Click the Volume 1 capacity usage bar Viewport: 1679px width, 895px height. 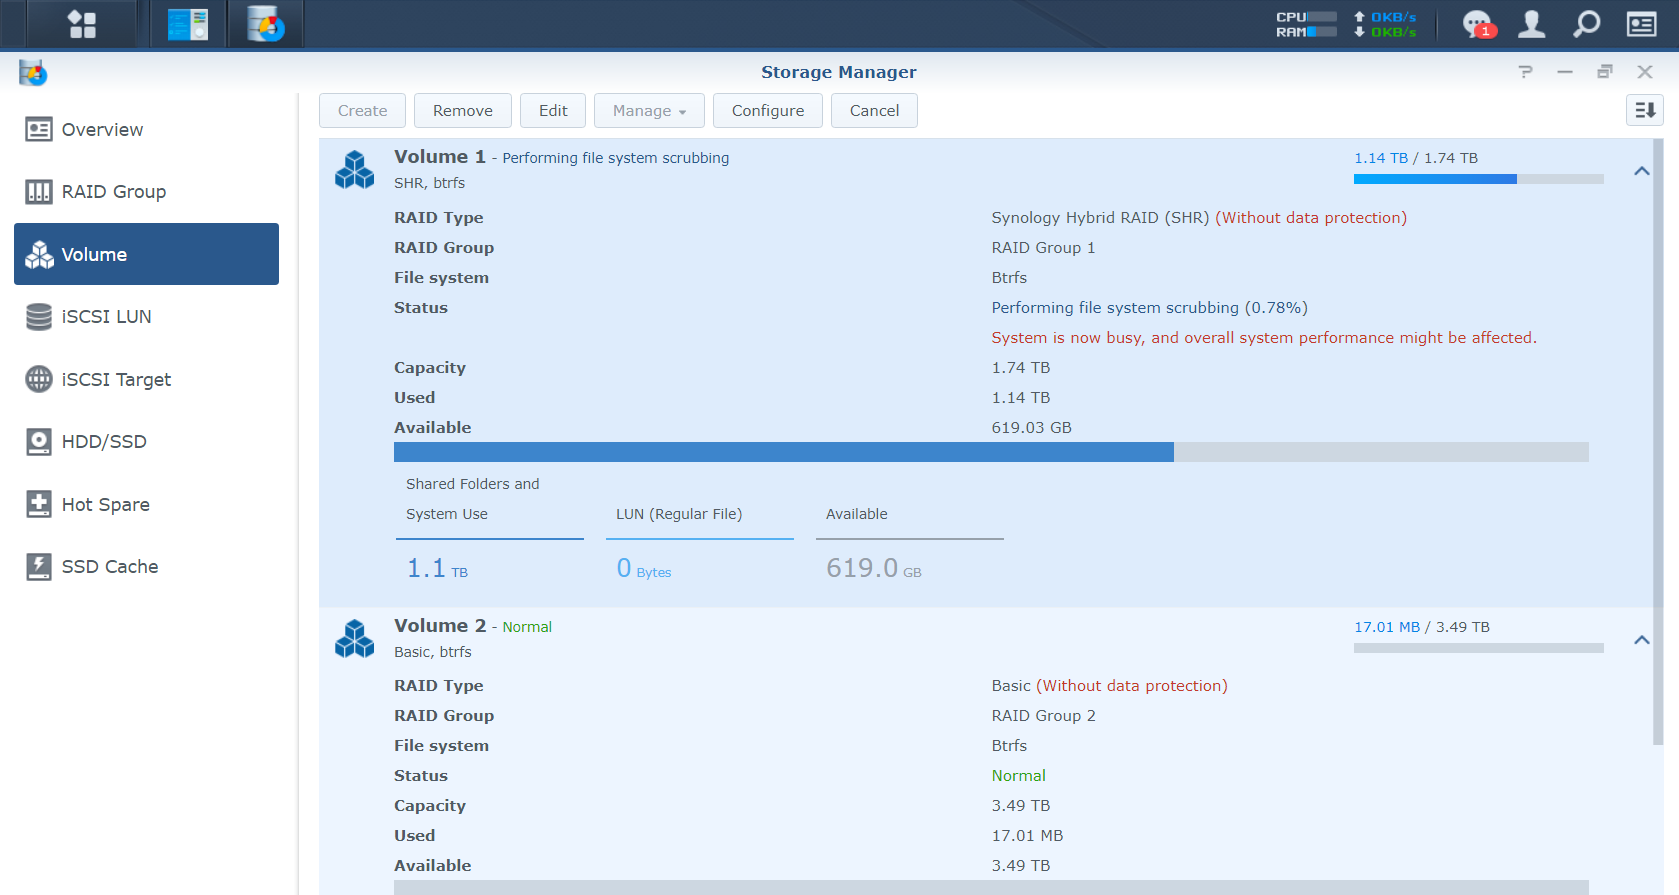point(991,452)
